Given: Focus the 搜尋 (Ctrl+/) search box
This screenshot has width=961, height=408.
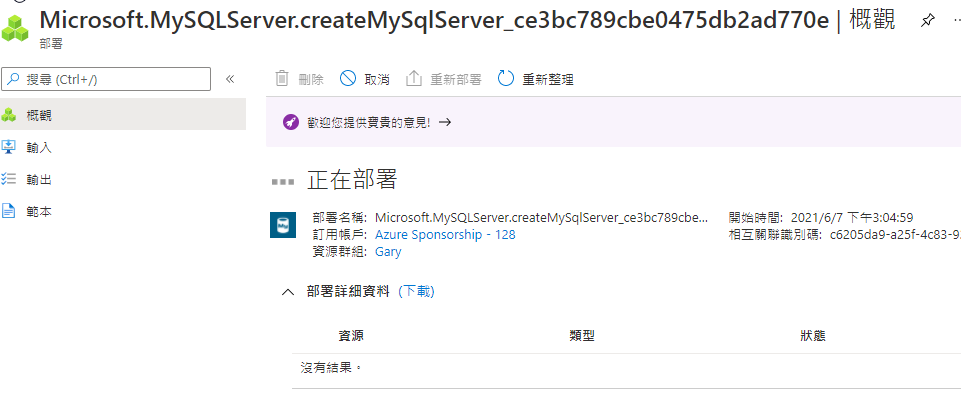Looking at the screenshot, I should pyautogui.click(x=107, y=79).
